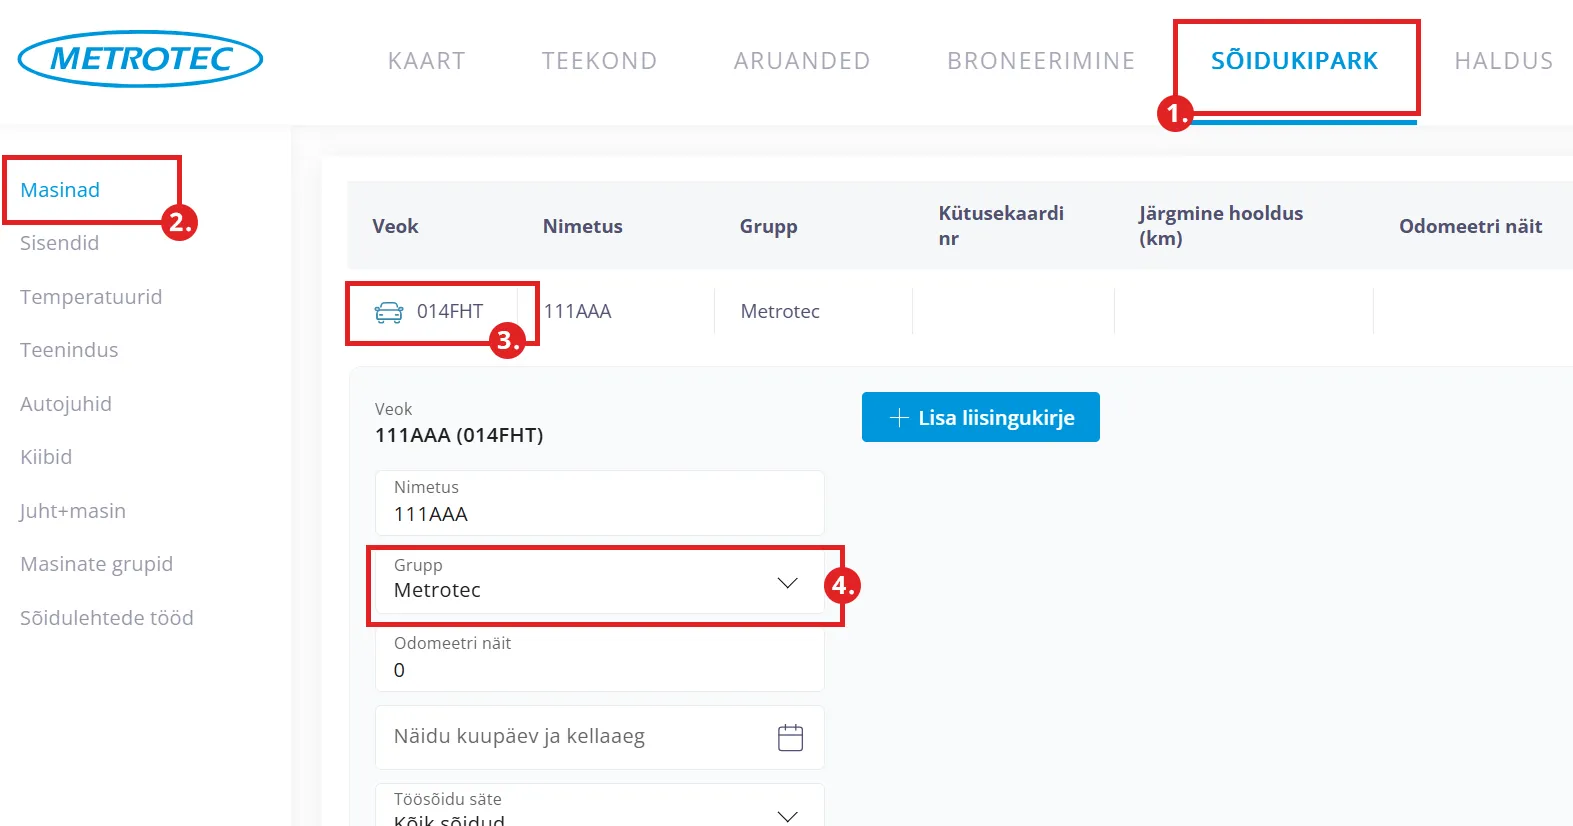
Task: Focus the Odomeetri näit input field
Action: point(598,669)
